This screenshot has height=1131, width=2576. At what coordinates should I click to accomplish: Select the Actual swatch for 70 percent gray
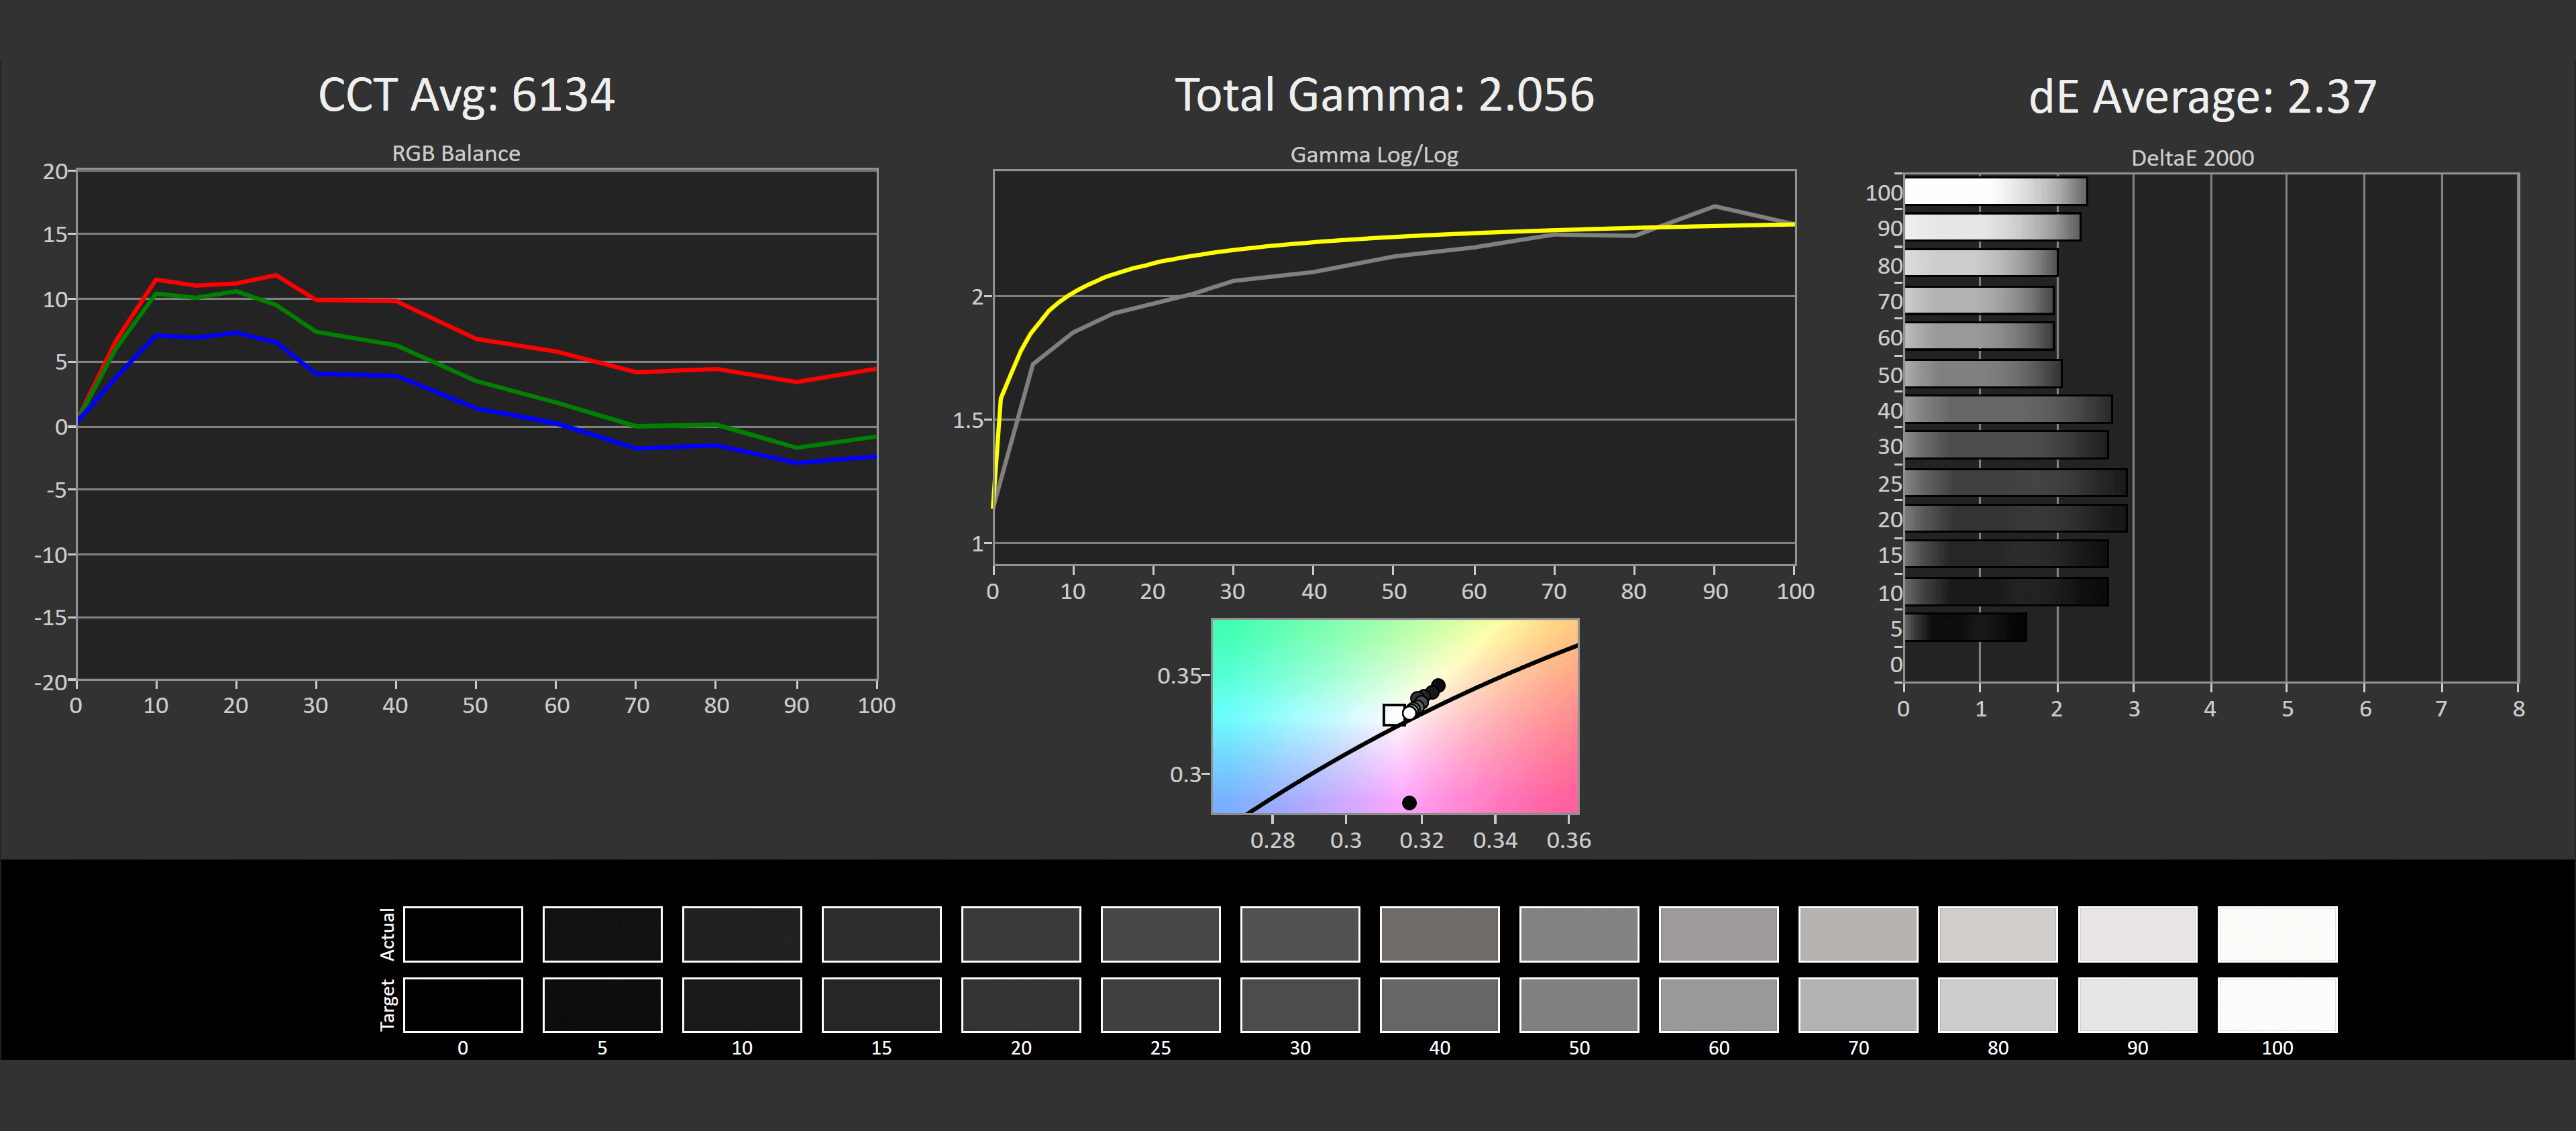1858,934
